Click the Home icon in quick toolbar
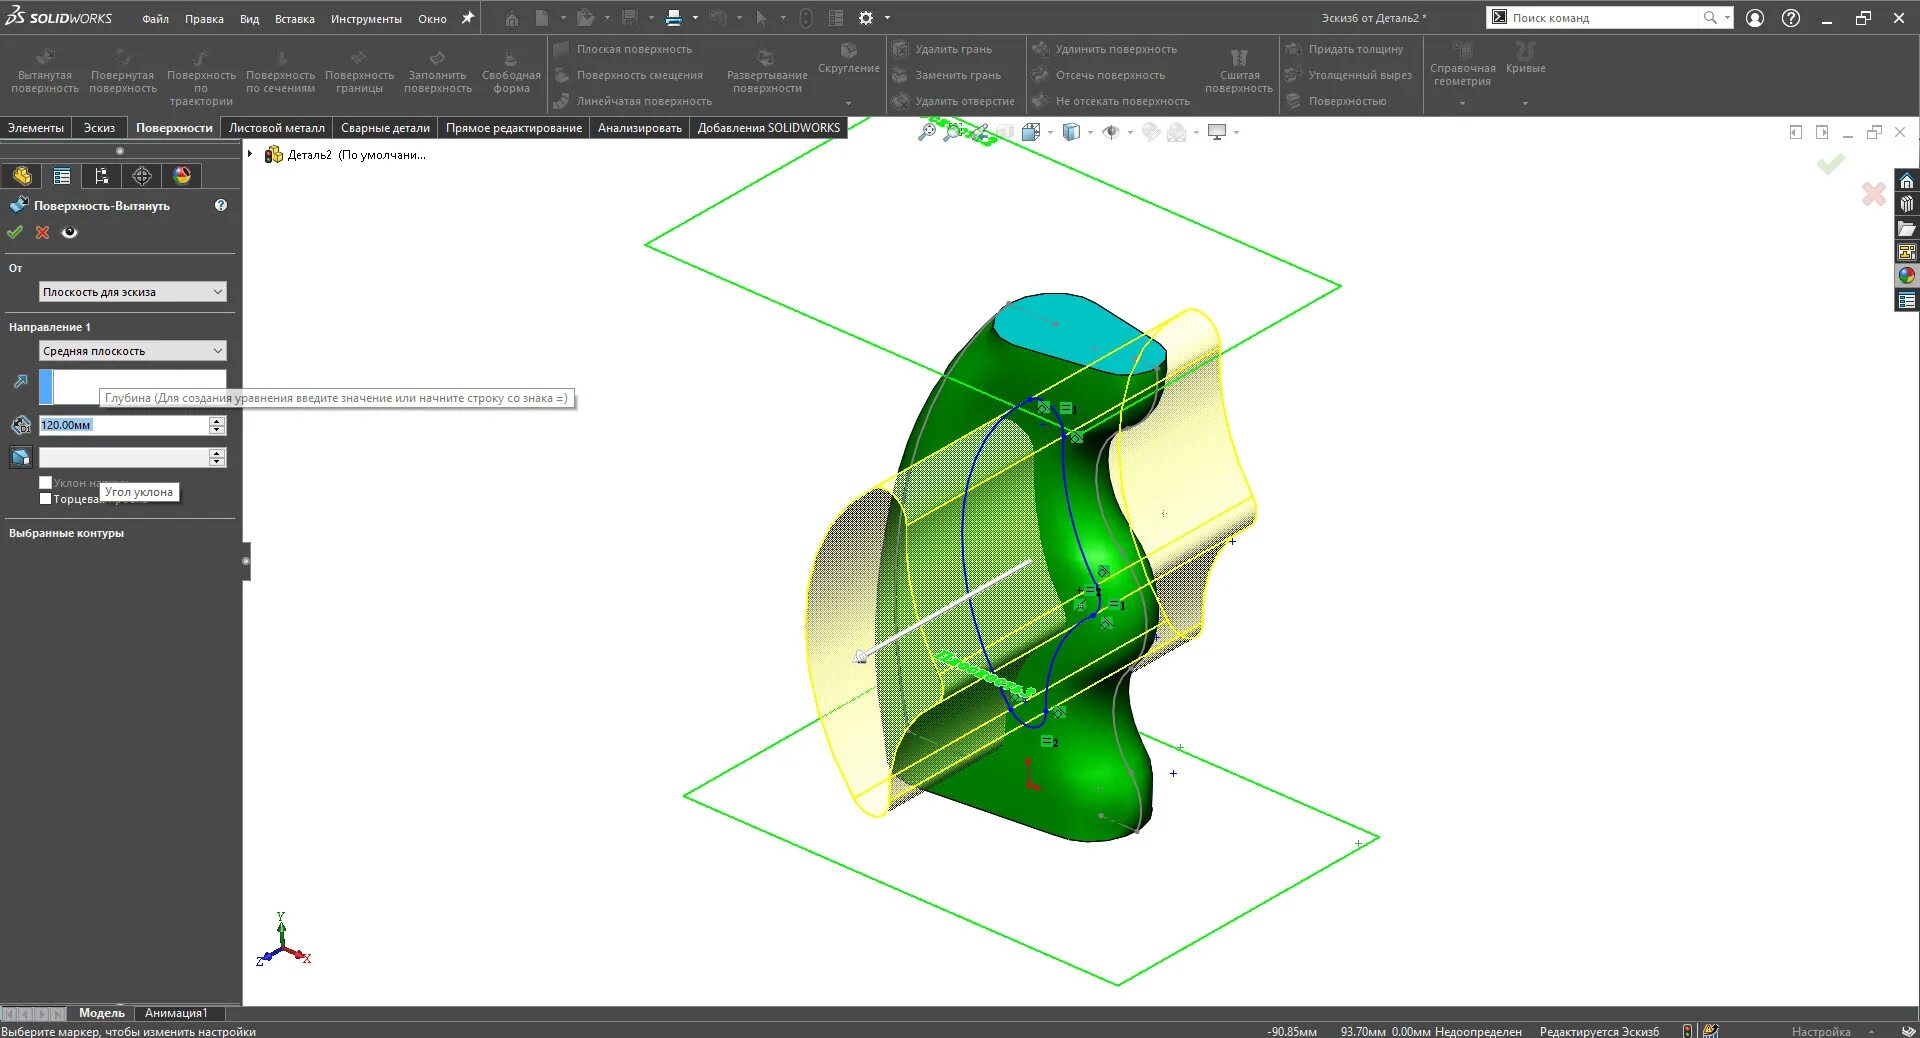This screenshot has width=1920, height=1038. [512, 18]
